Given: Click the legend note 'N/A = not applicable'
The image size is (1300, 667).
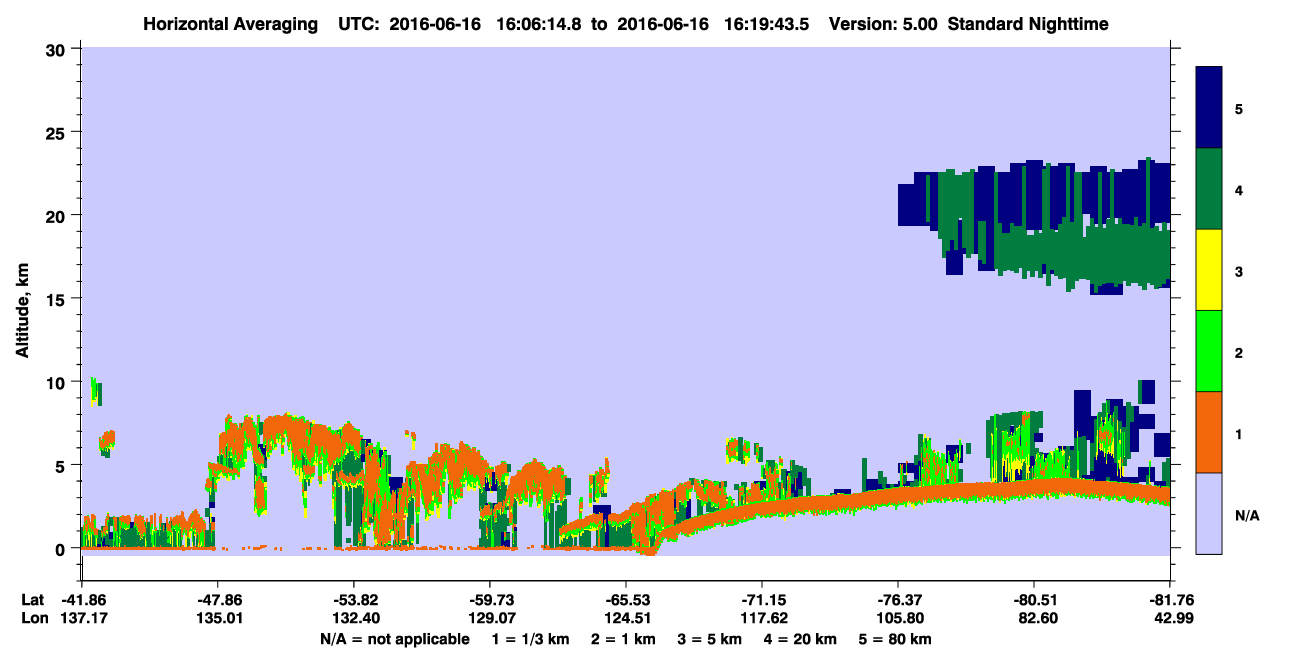Looking at the screenshot, I should click(x=394, y=638).
